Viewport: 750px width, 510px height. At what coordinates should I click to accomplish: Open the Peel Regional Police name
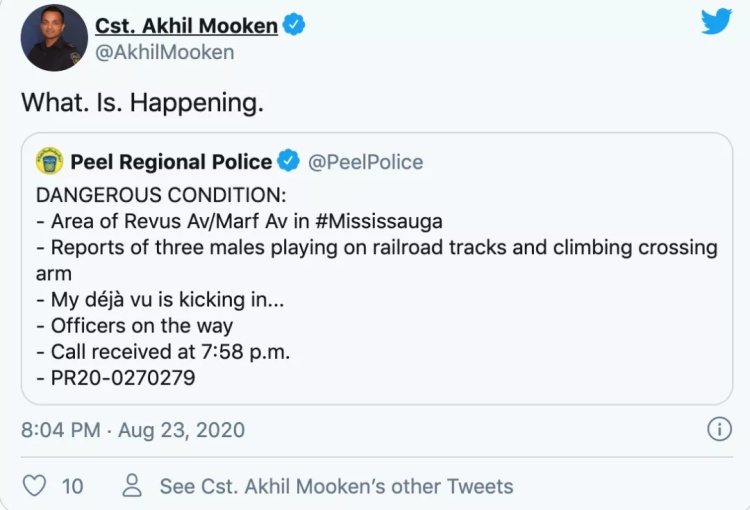pyautogui.click(x=171, y=162)
